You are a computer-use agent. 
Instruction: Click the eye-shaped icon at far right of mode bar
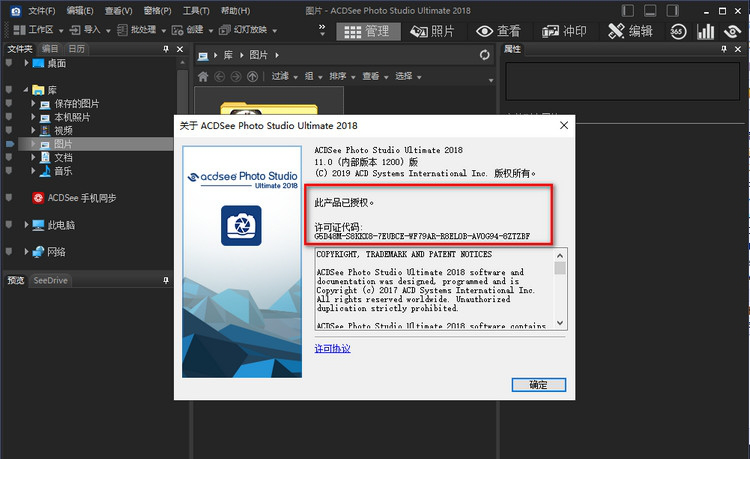732,32
